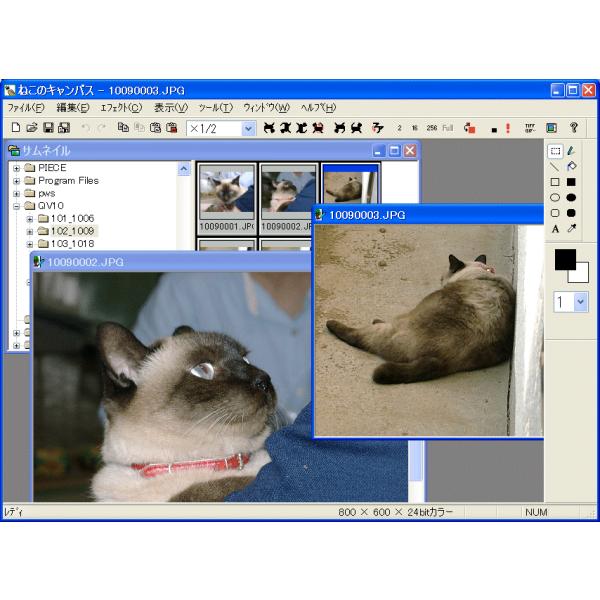
Task: Select the filled ellipse tool
Action: click(x=571, y=197)
